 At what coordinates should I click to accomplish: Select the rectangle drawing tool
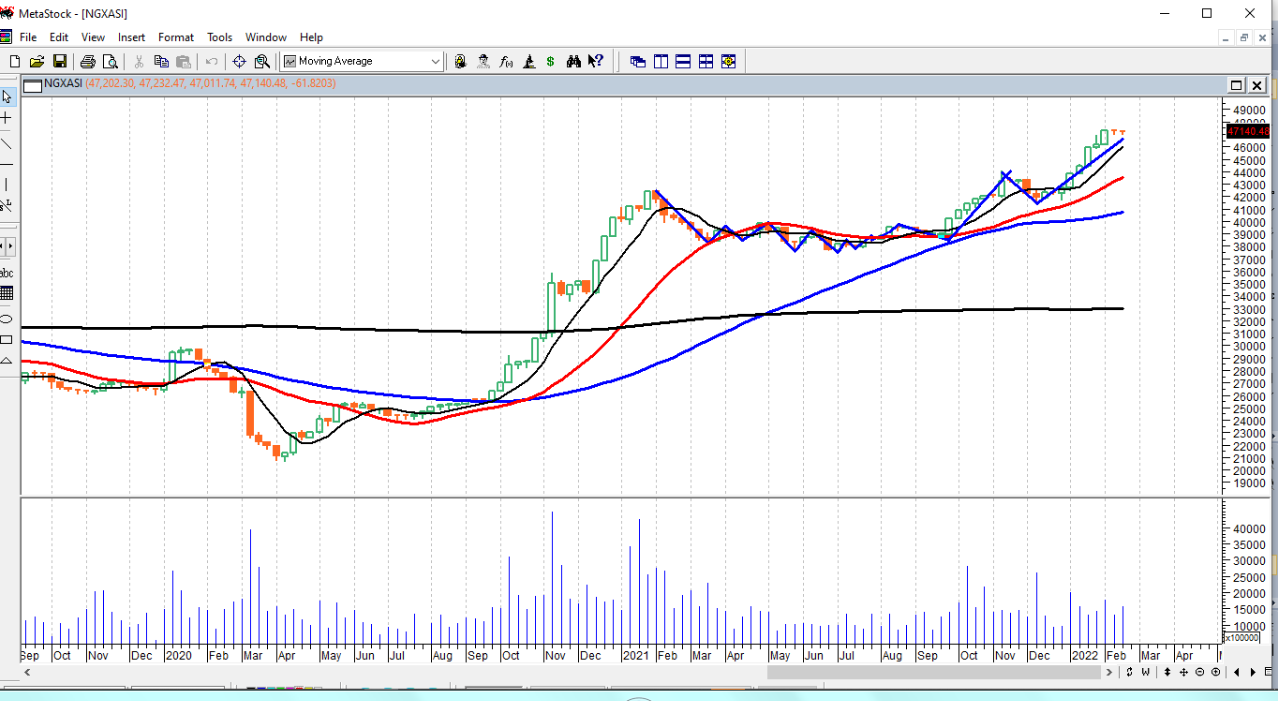(6, 340)
